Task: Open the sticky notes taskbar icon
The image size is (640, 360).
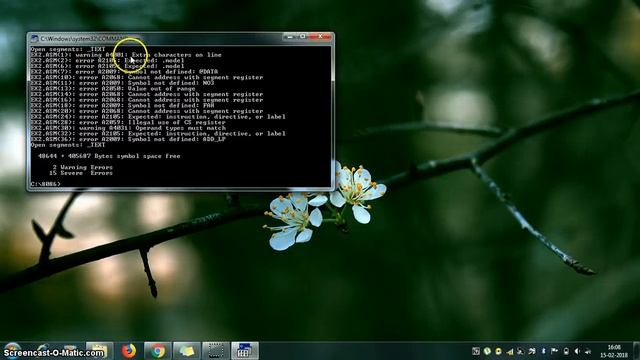Action: 187,351
